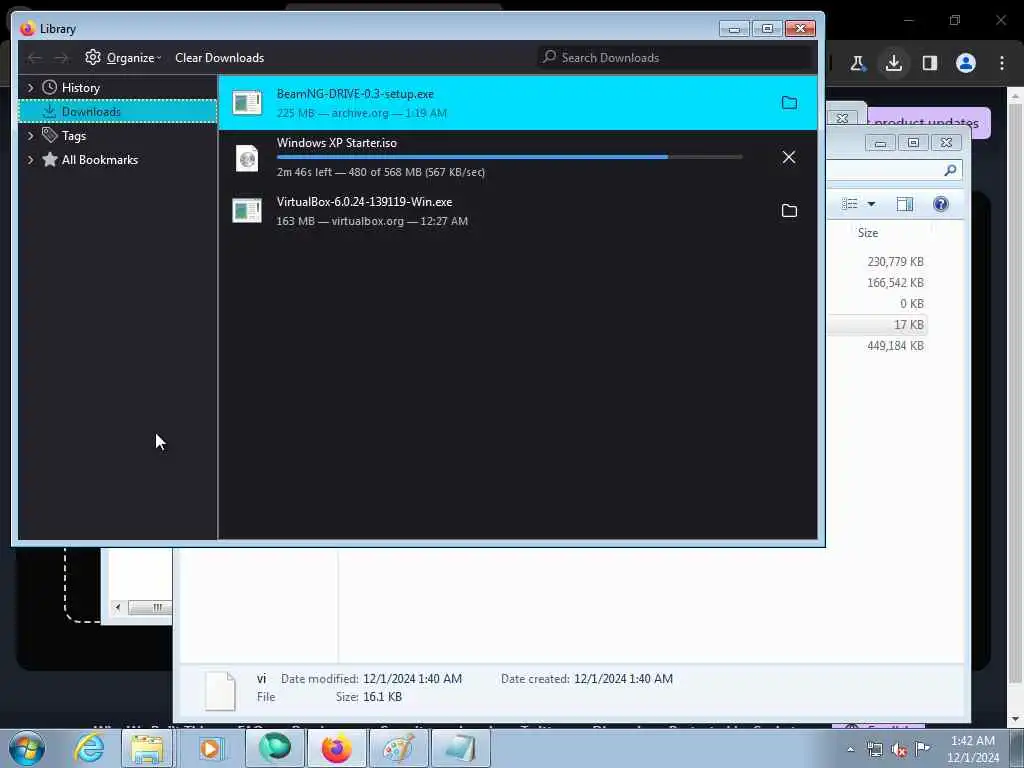This screenshot has width=1024, height=768.
Task: Cancel the Windows XP Starter.iso download
Action: (x=789, y=157)
